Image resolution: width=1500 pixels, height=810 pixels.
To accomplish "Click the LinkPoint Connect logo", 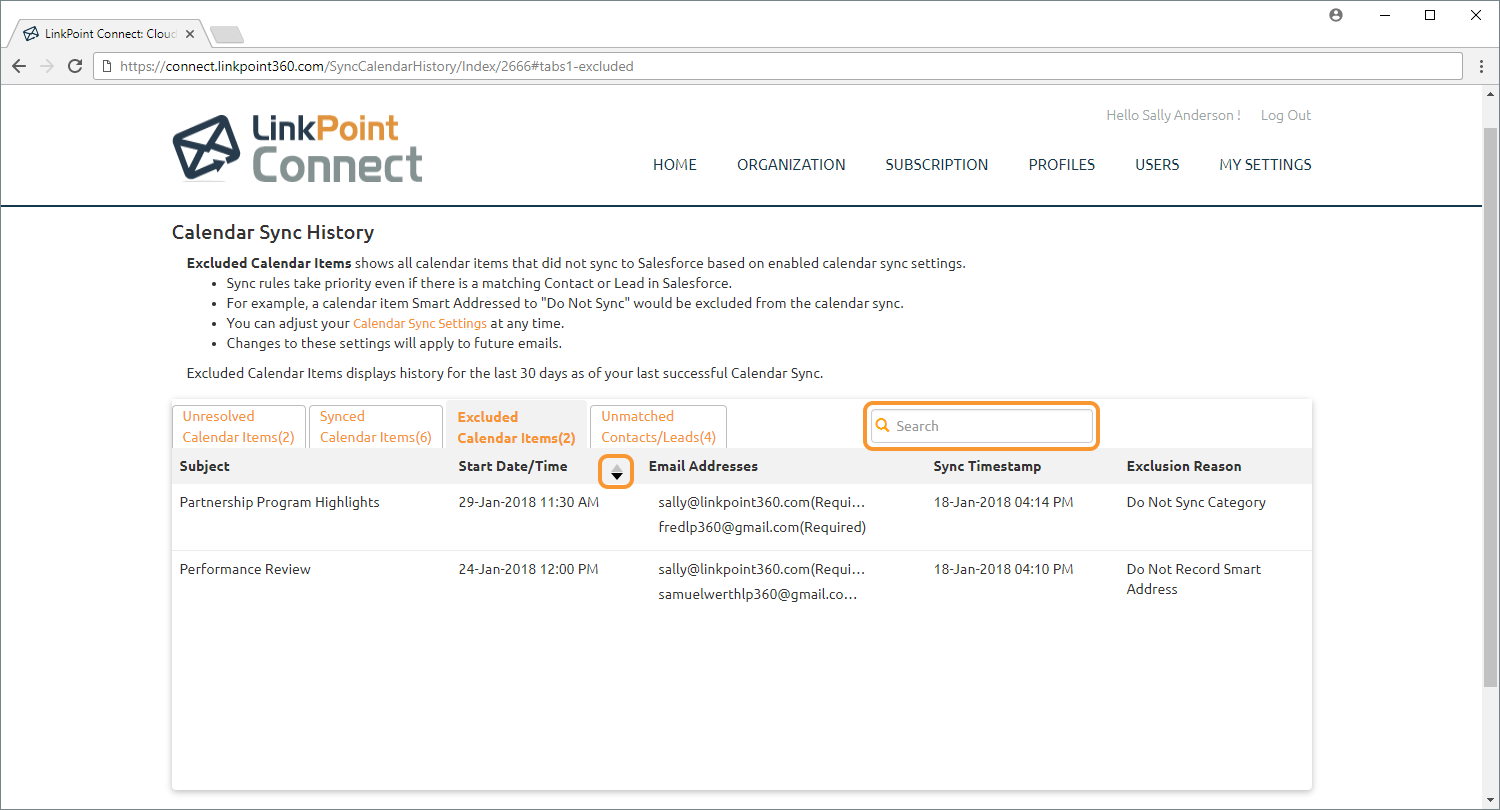I will [297, 147].
